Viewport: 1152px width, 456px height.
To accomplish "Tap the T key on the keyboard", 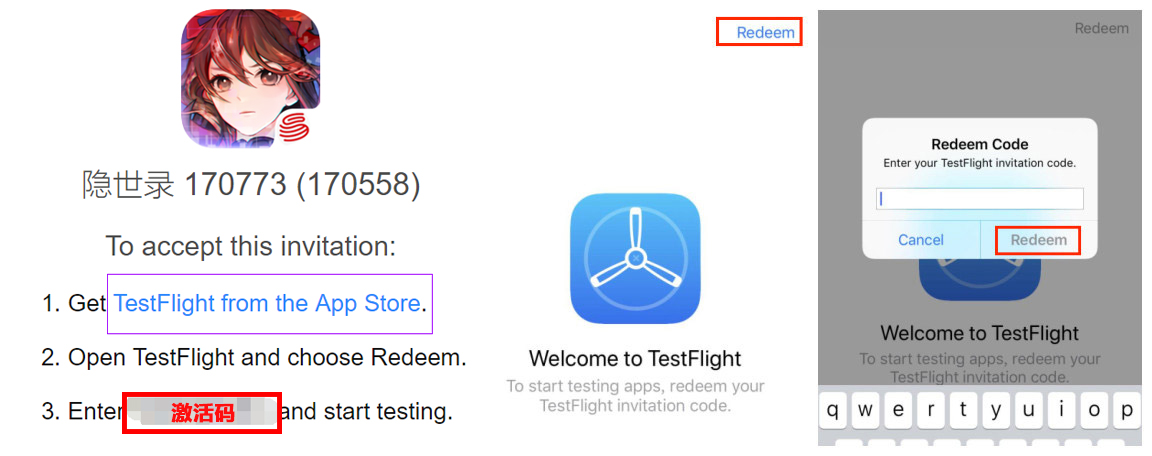I will point(963,410).
